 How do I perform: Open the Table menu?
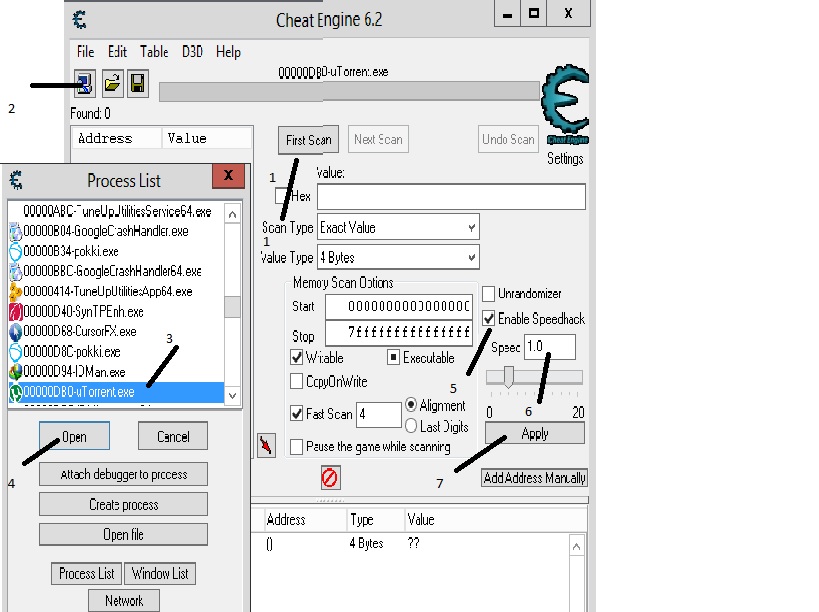coord(154,52)
